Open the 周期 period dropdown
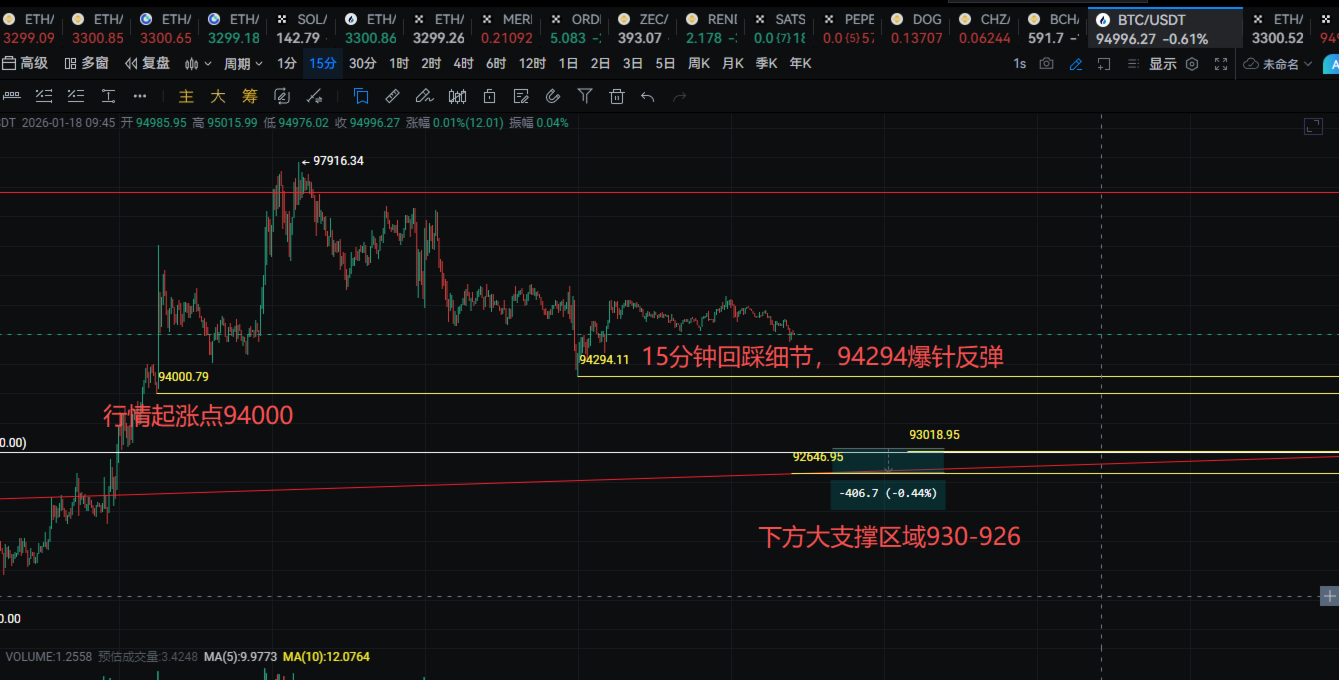This screenshot has height=680, width=1339. click(x=243, y=63)
